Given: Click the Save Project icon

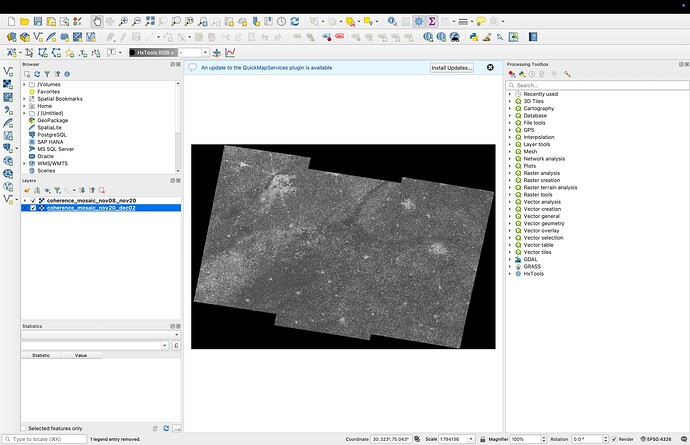Looking at the screenshot, I should coord(39,21).
